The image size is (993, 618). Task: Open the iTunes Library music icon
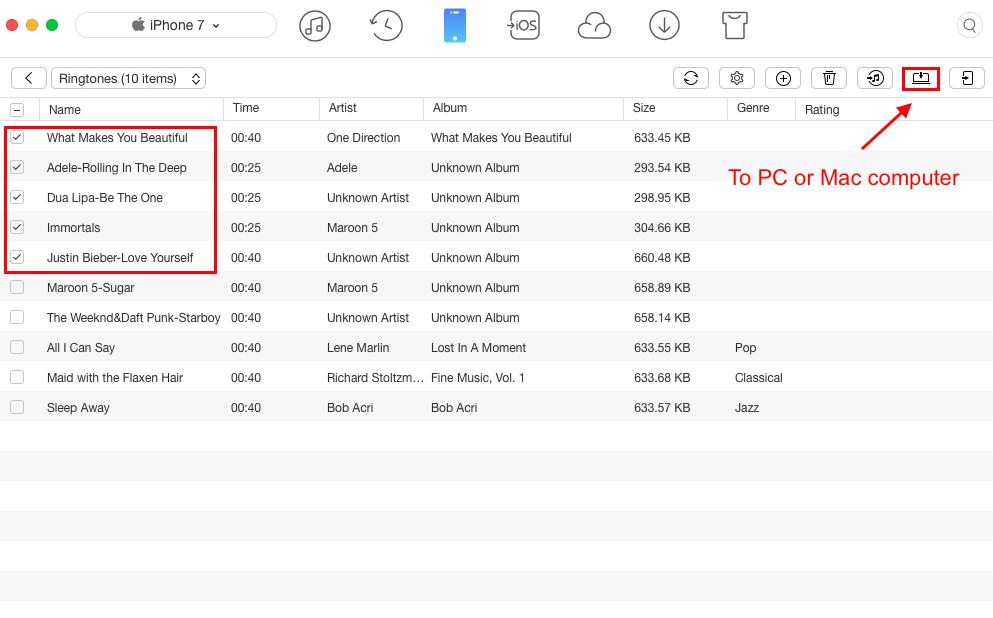(315, 26)
